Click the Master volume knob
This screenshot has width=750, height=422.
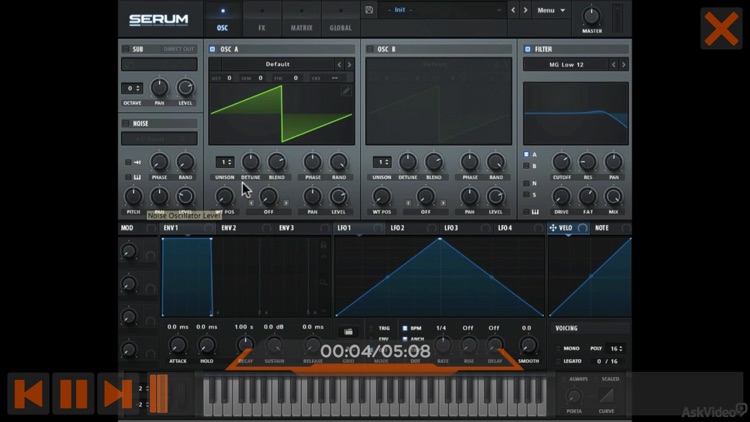coord(591,16)
